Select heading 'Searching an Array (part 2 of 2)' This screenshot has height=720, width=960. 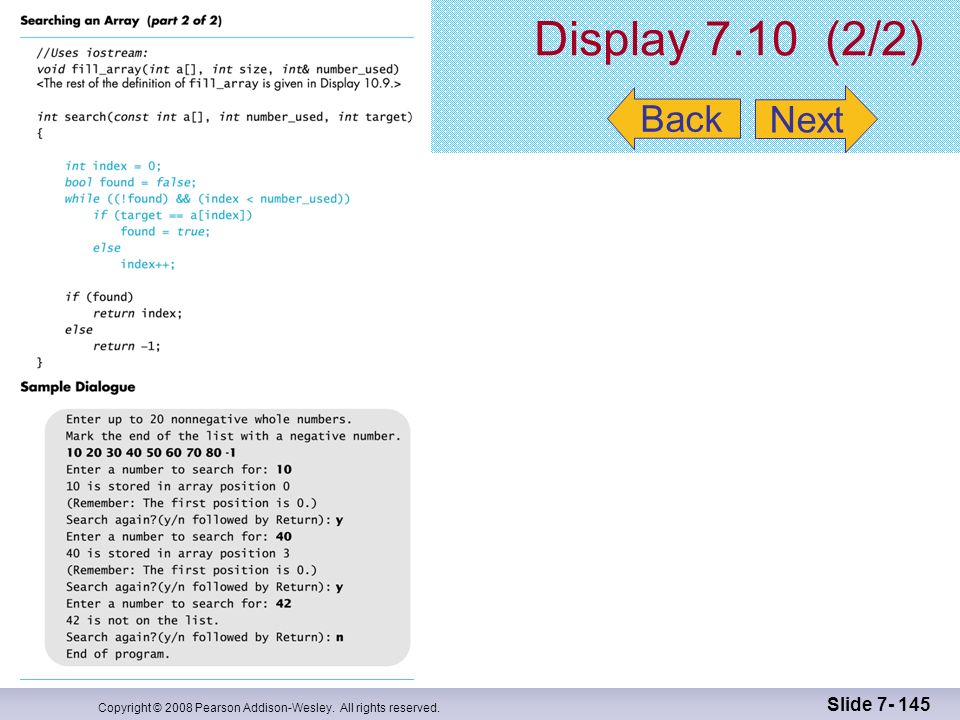pos(121,20)
